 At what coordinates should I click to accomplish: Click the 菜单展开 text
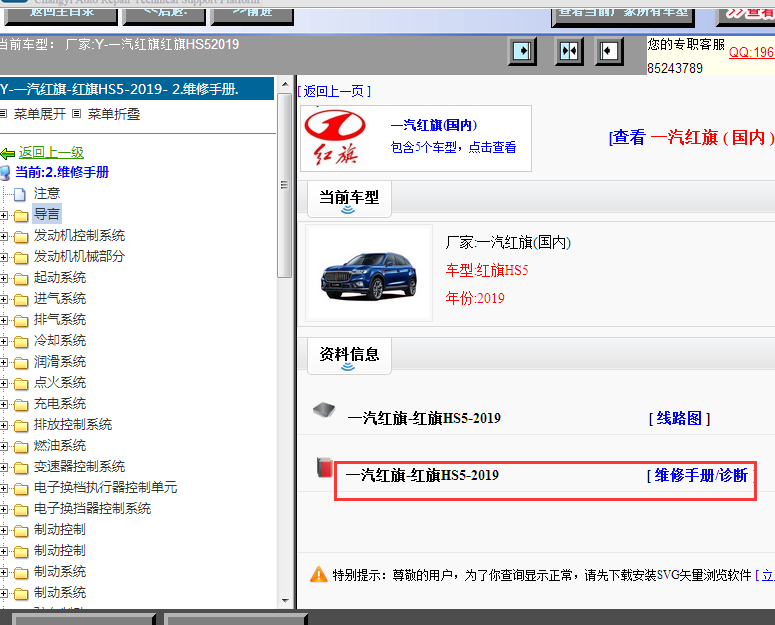tap(40, 114)
